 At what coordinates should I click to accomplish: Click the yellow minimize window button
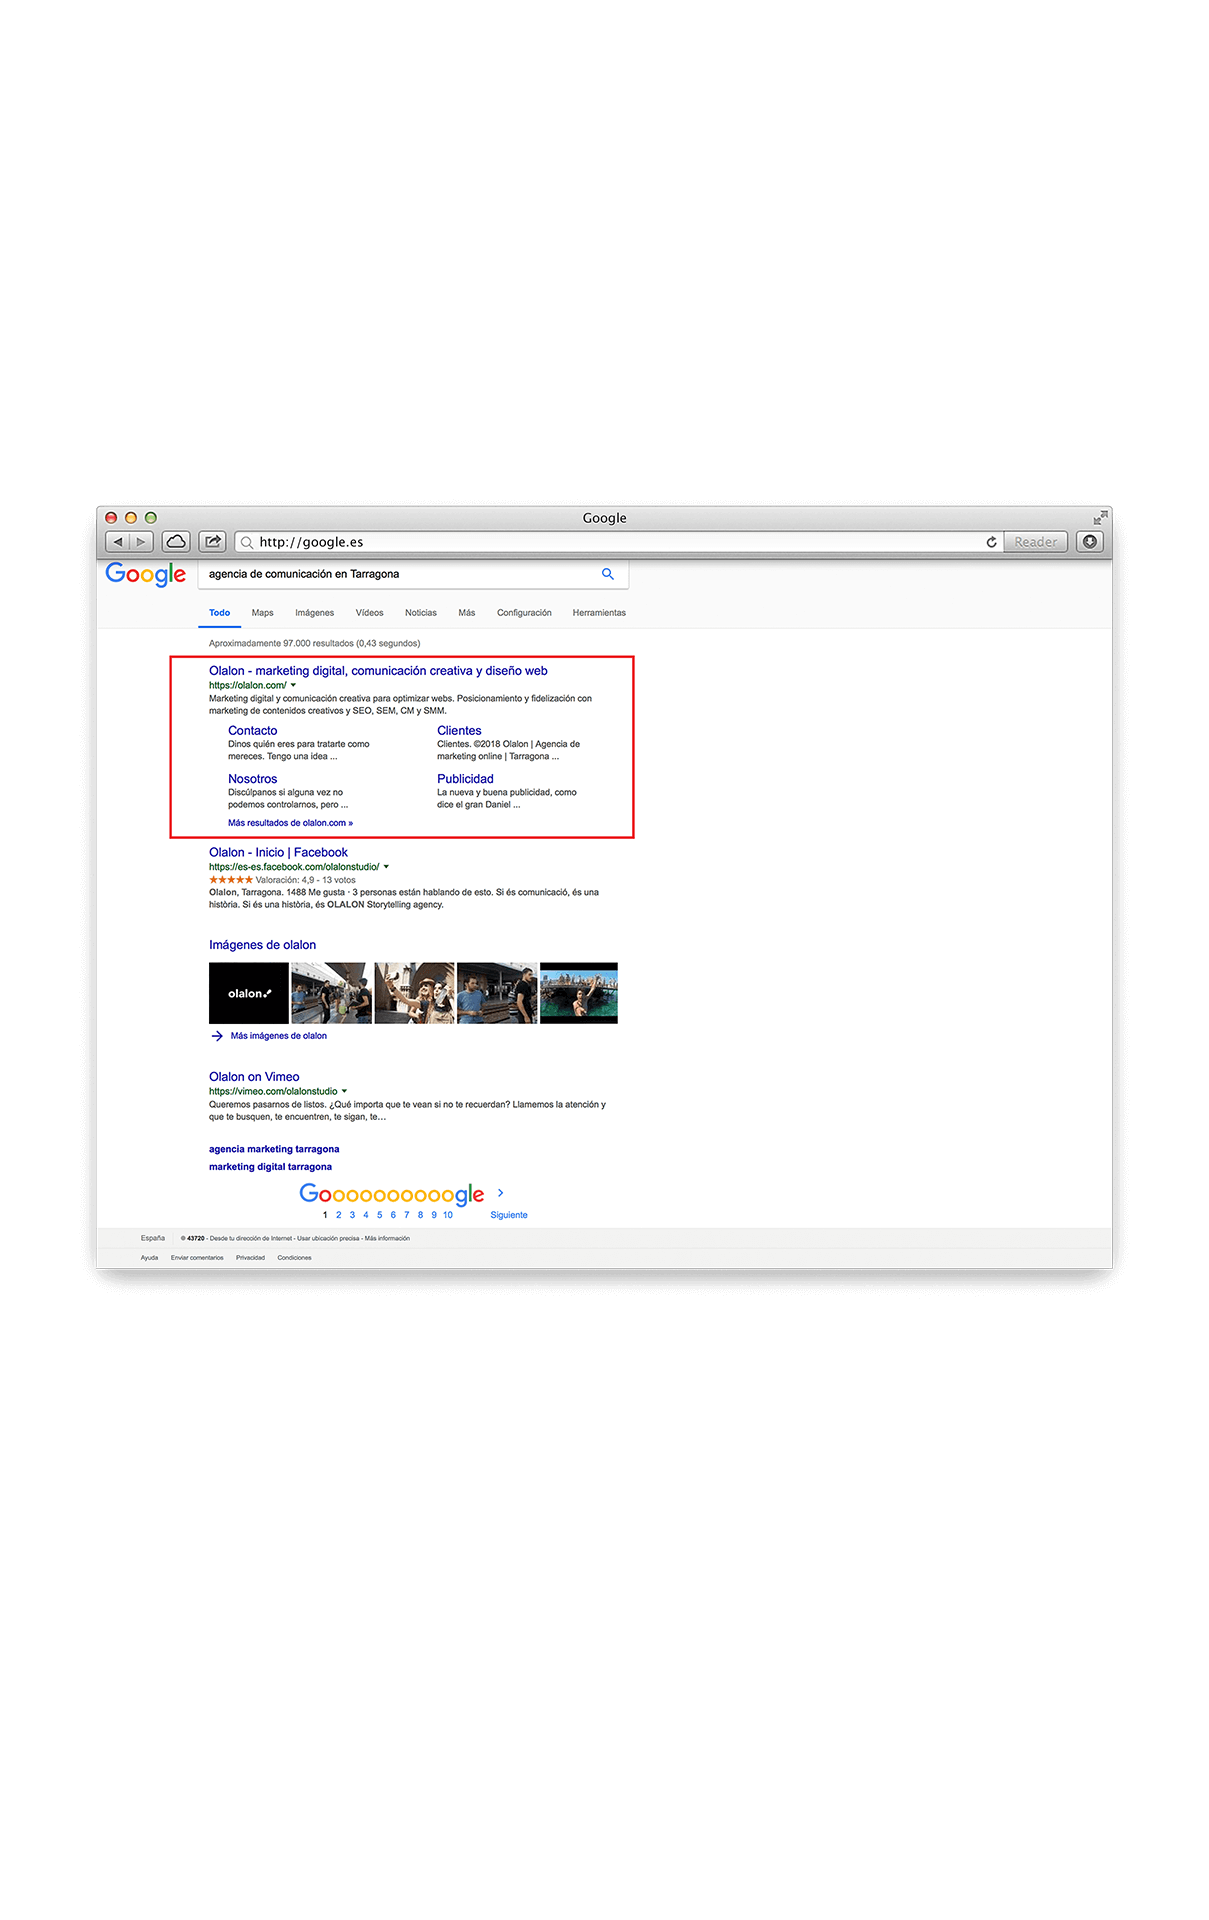[131, 518]
